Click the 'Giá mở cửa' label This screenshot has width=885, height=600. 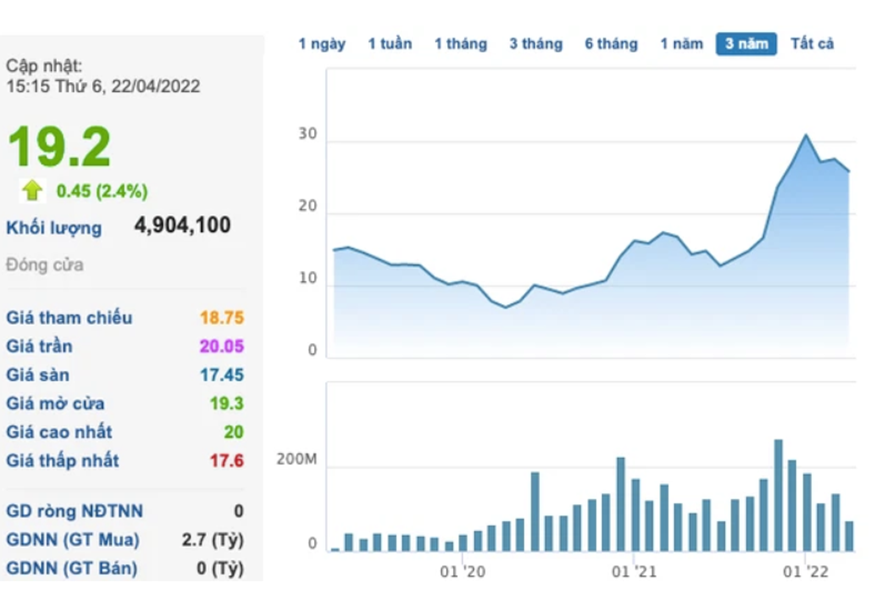(x=55, y=404)
